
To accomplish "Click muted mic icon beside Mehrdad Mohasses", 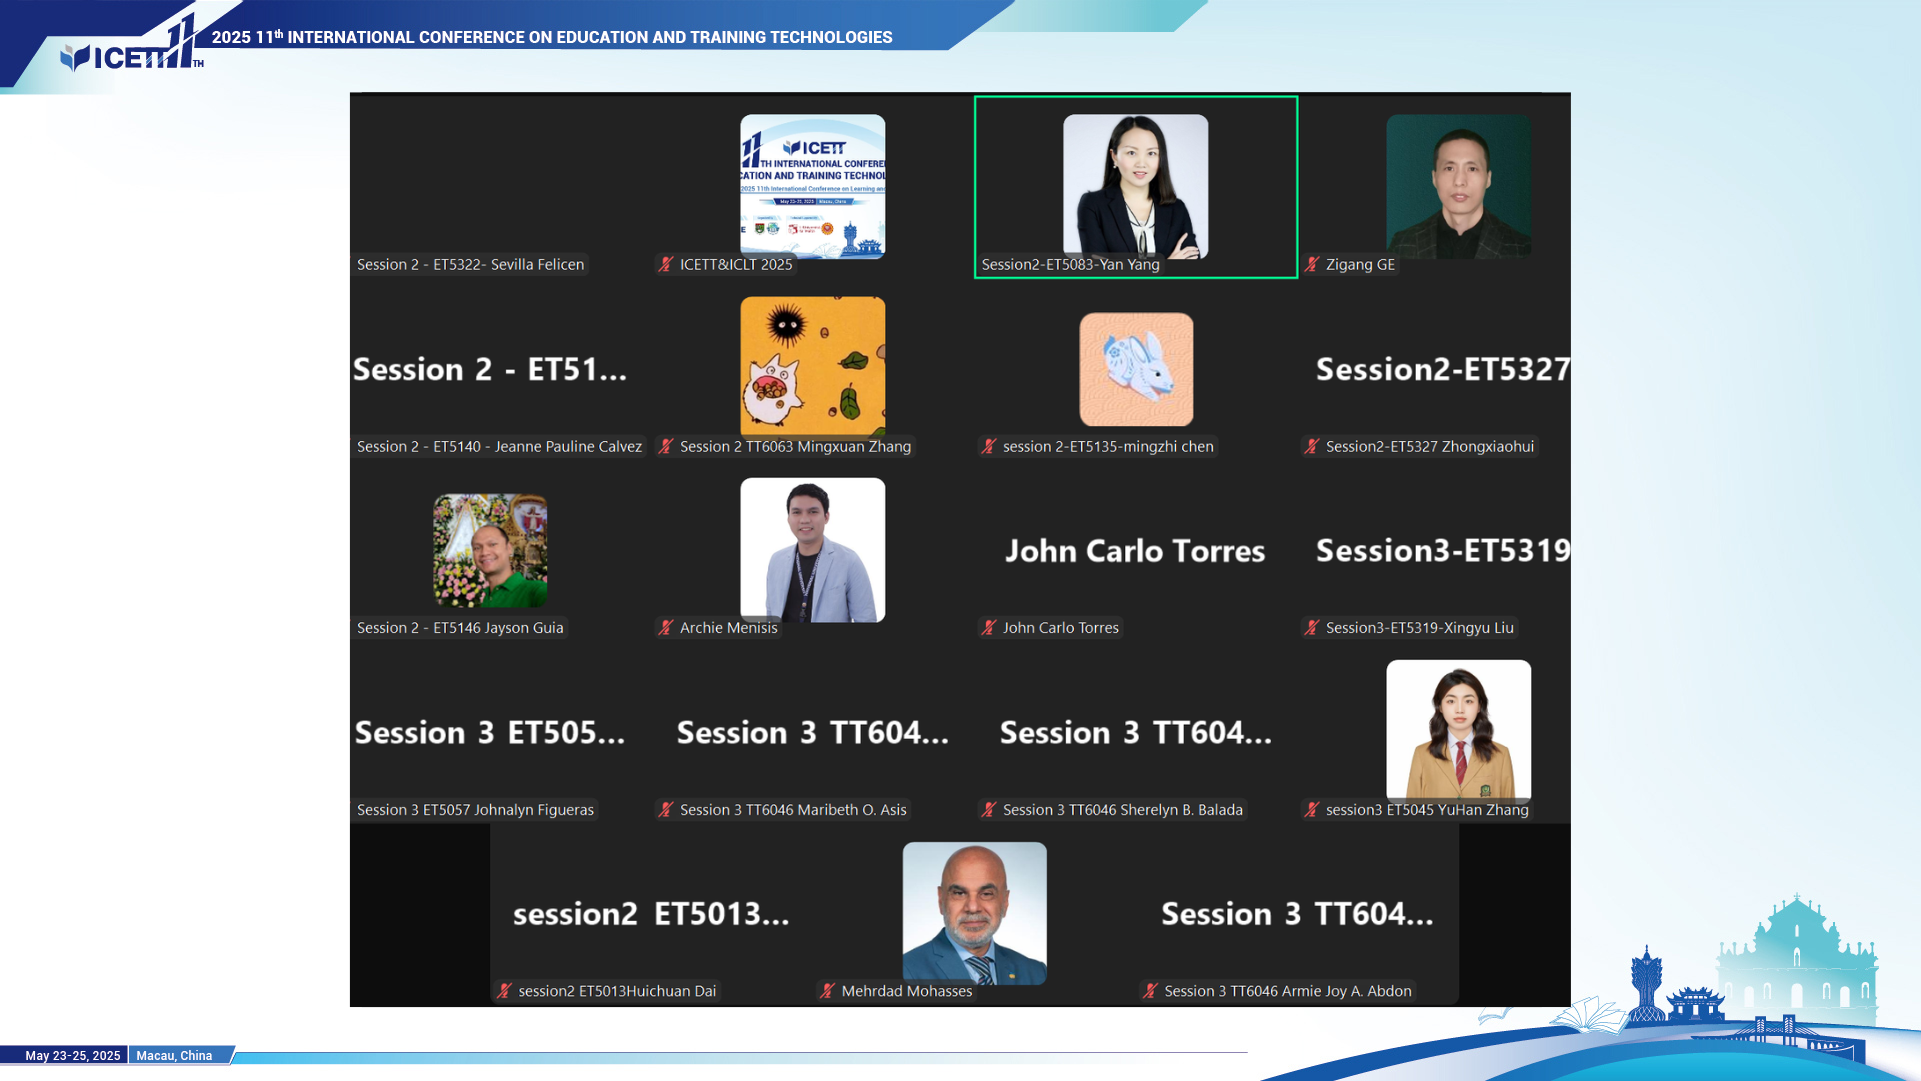I will pyautogui.click(x=827, y=990).
